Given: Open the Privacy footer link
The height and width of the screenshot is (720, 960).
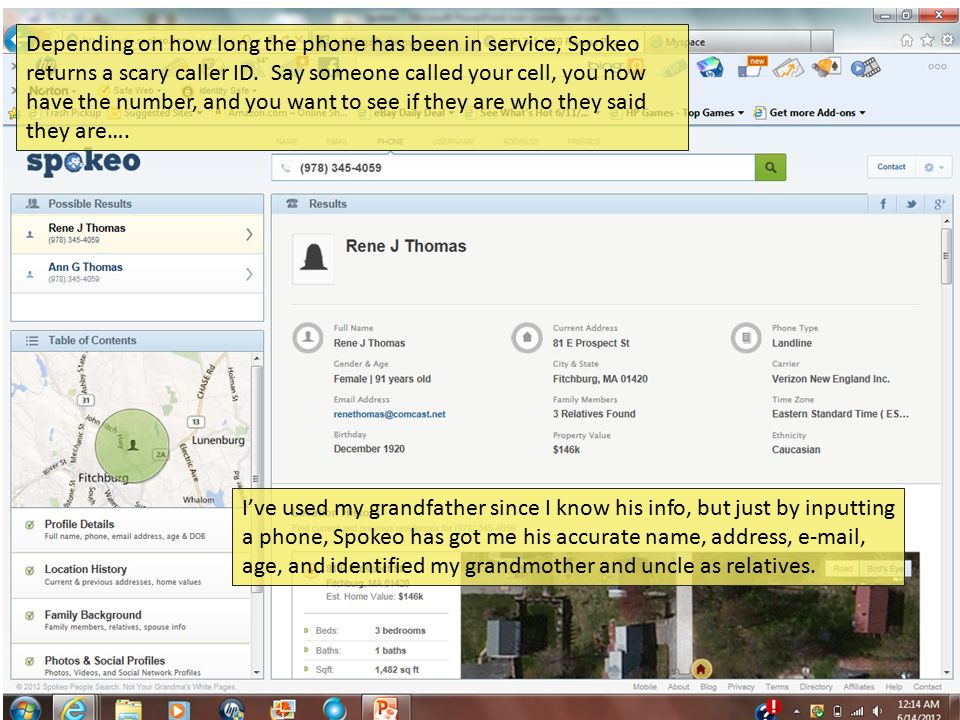Looking at the screenshot, I should click(741, 687).
